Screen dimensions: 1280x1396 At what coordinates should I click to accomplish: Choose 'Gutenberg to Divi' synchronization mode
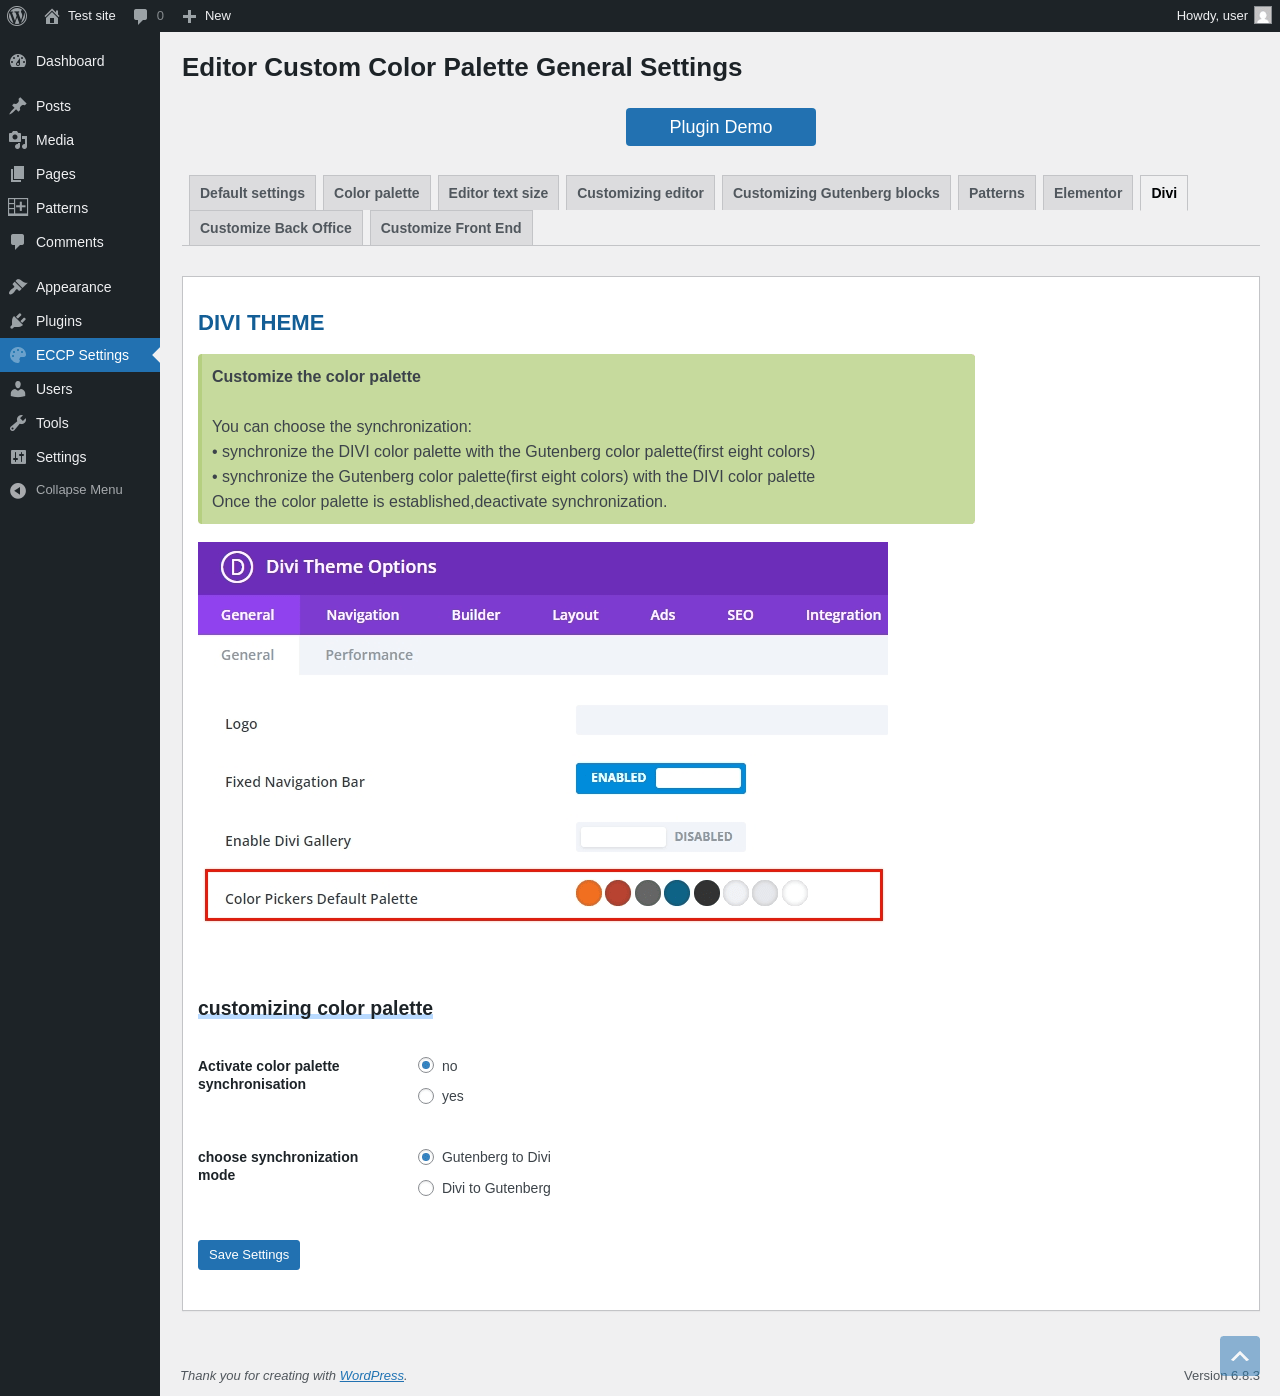click(426, 1157)
